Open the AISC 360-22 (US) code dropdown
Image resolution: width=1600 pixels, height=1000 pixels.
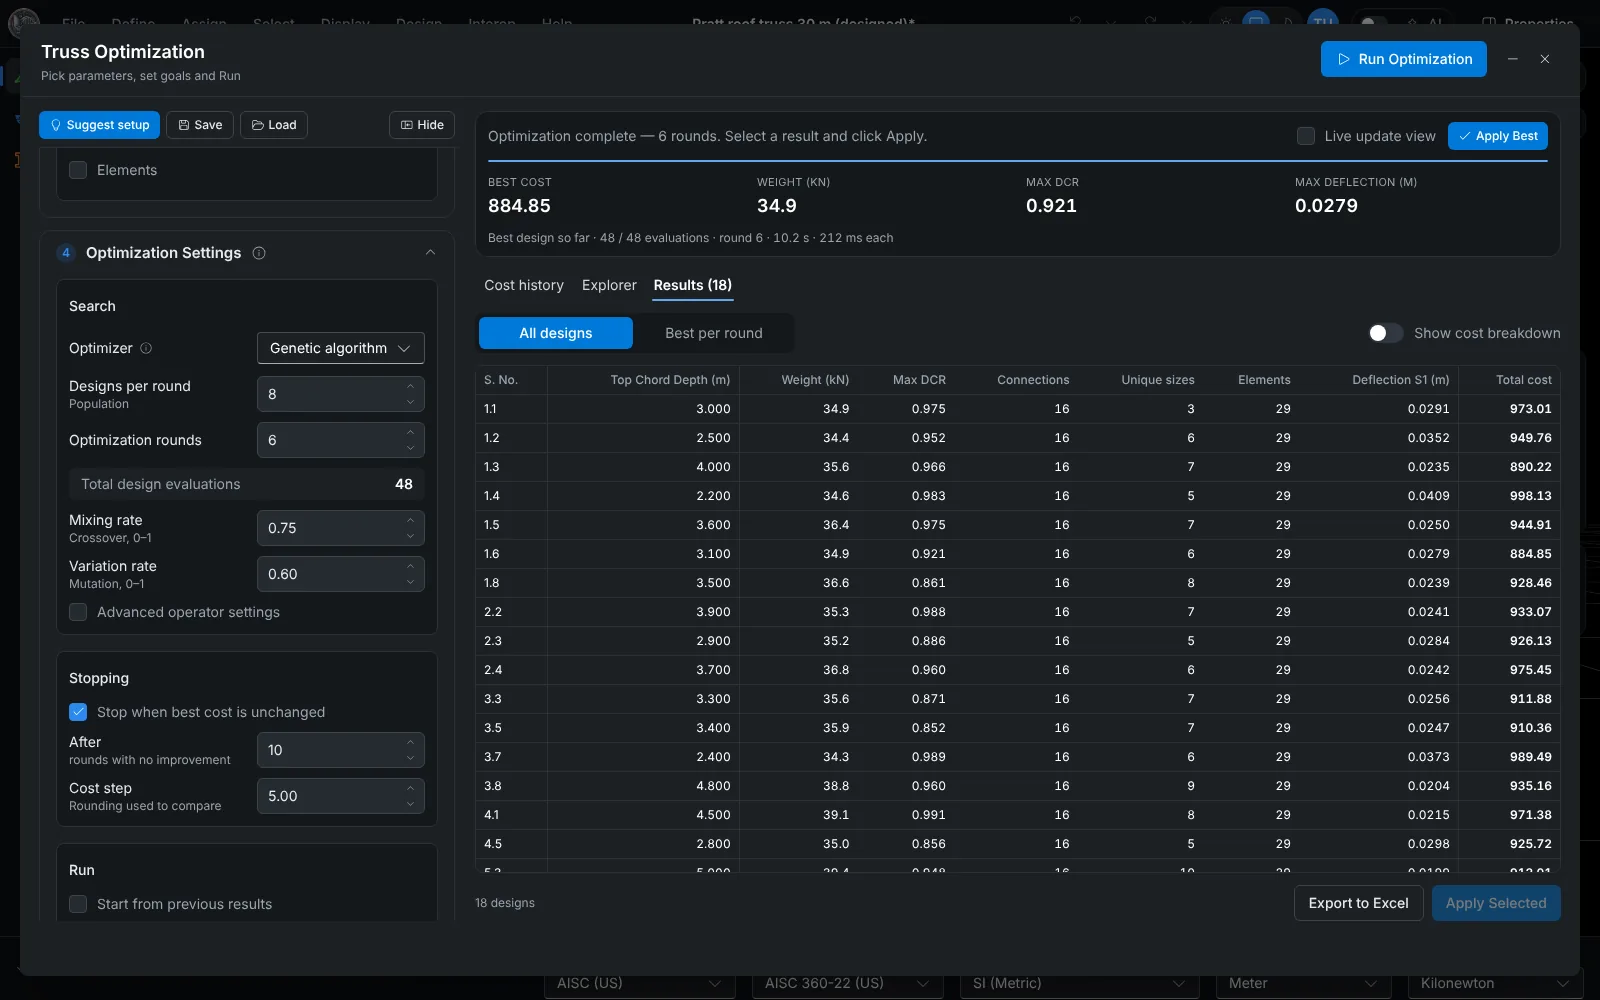click(x=846, y=983)
